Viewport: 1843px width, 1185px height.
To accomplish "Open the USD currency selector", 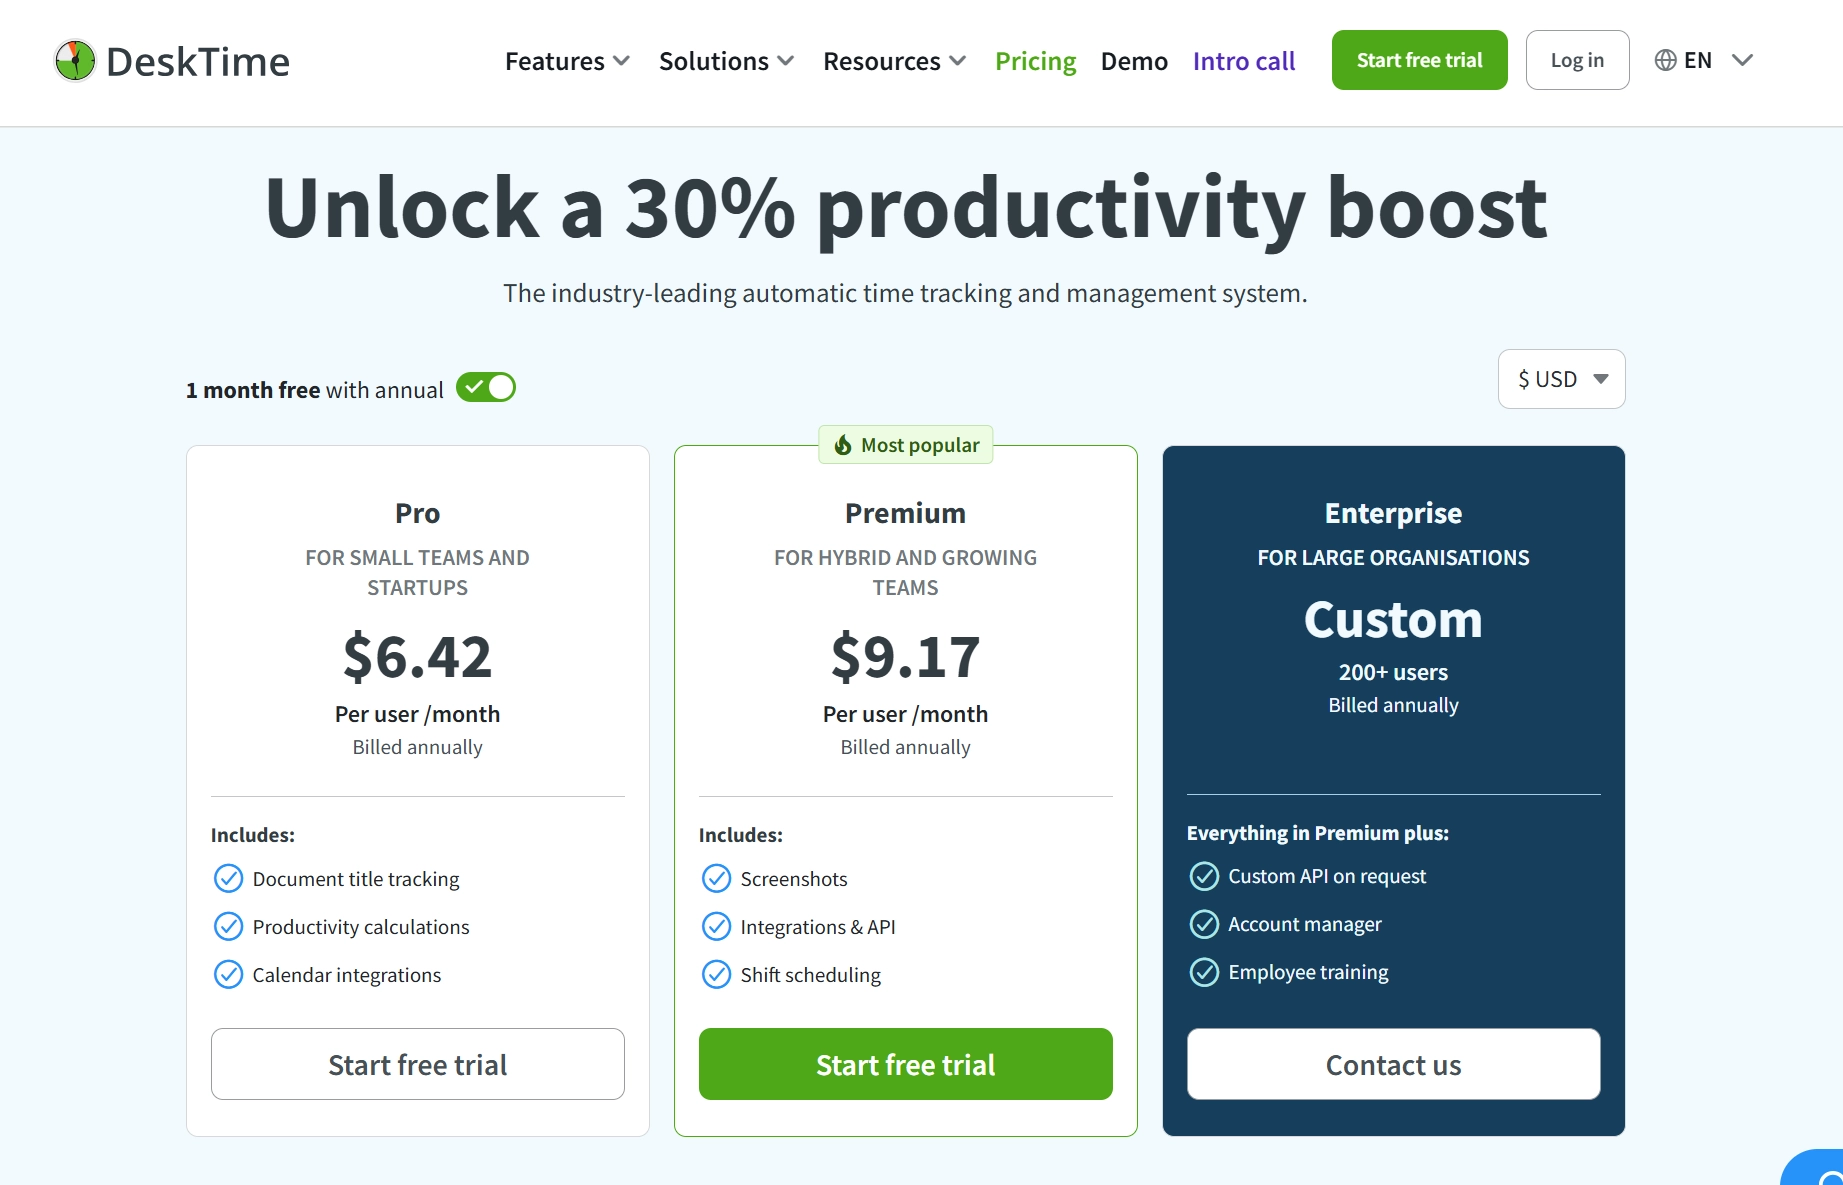I will click(x=1561, y=379).
